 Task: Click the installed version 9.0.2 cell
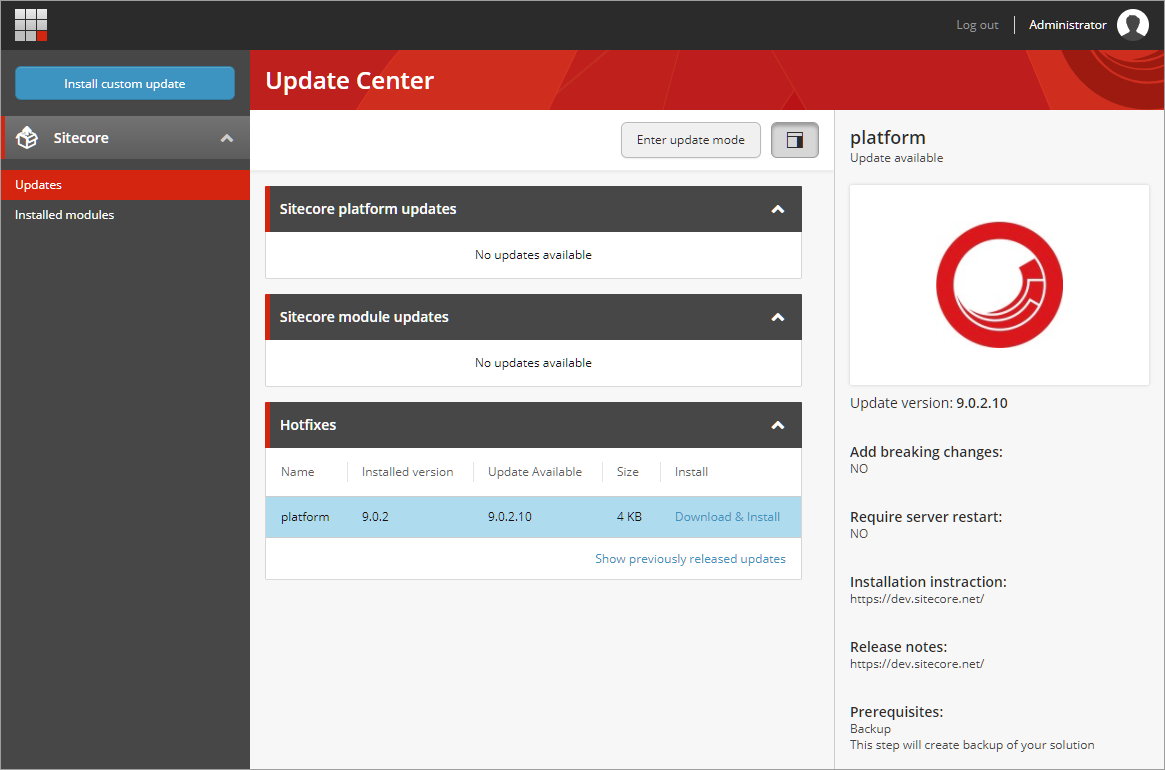coord(375,517)
